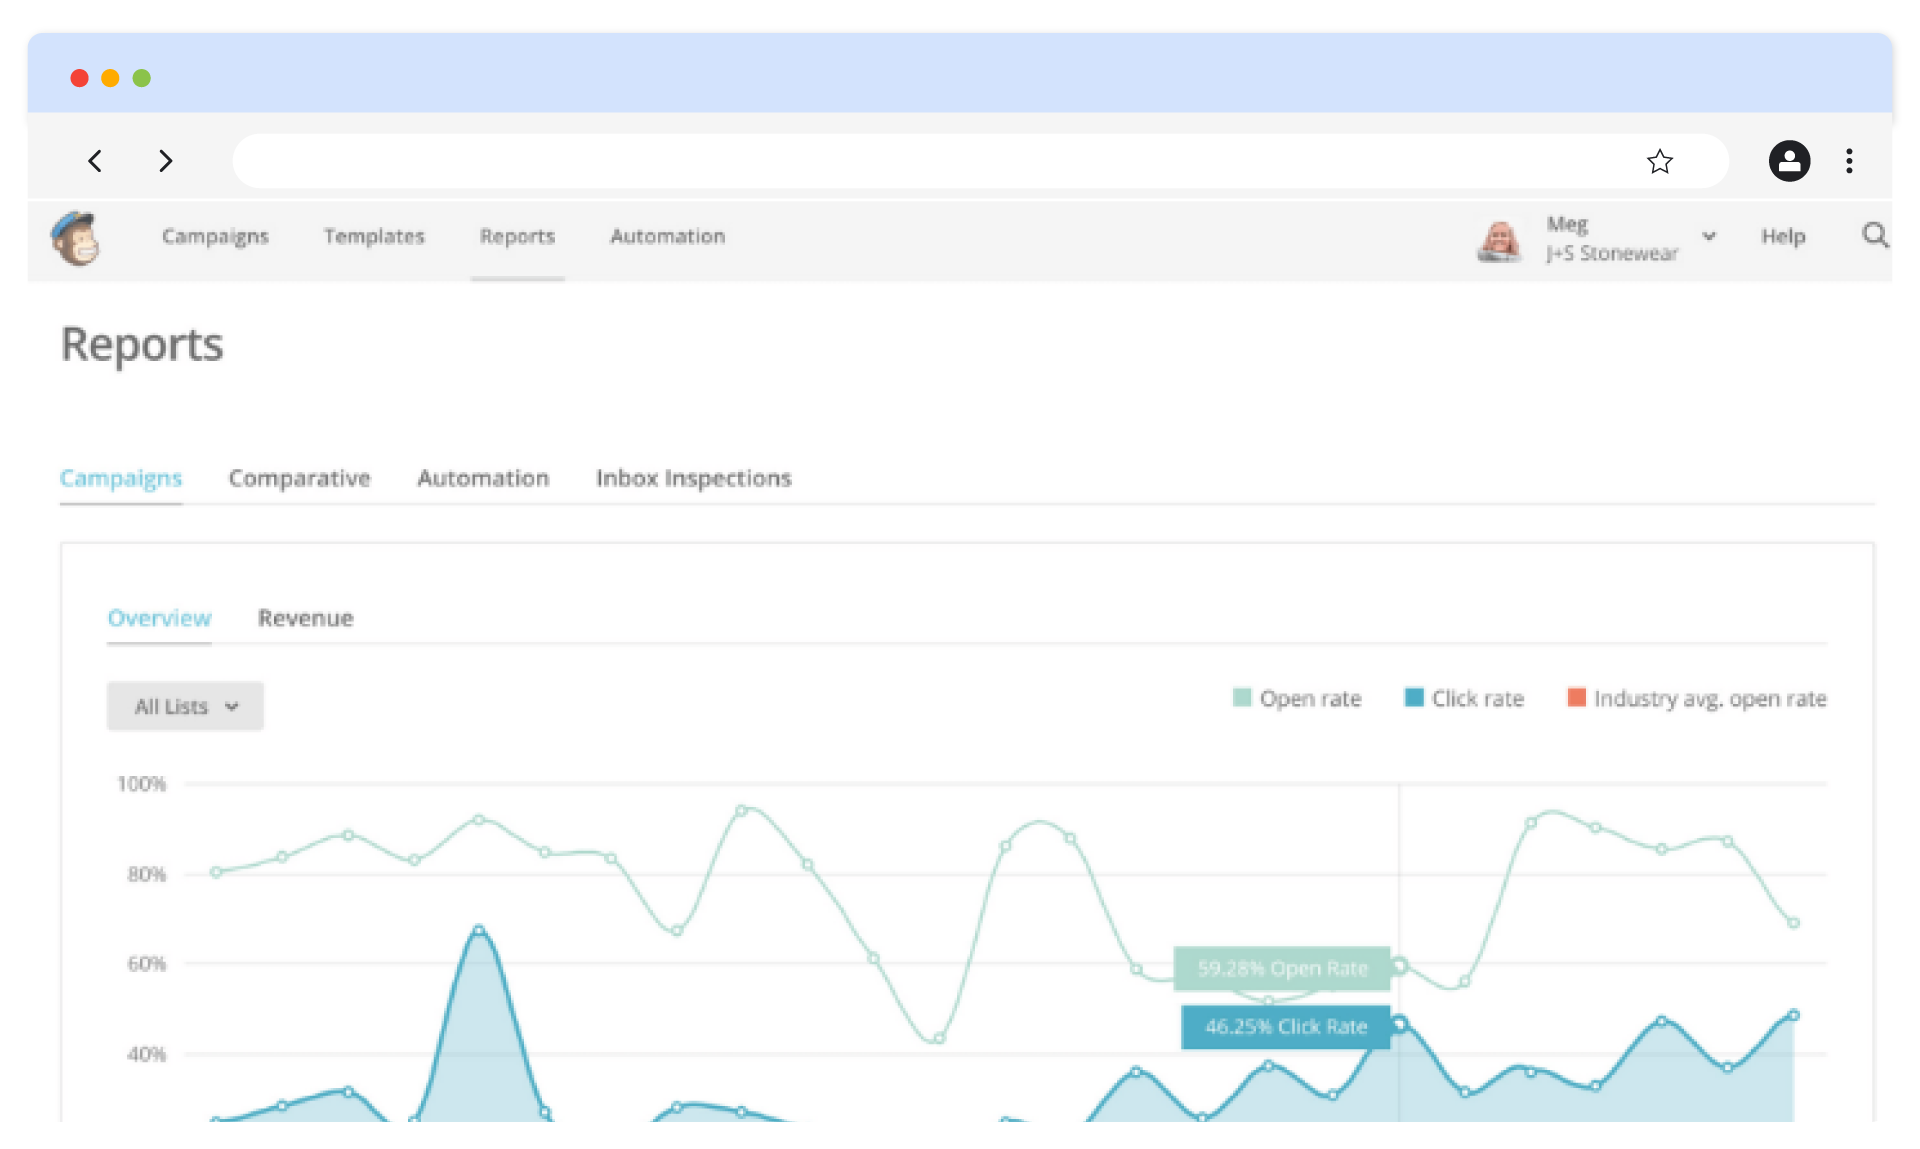The image size is (1920, 1149).
Task: Bookmark the page with the star icon
Action: click(1659, 161)
